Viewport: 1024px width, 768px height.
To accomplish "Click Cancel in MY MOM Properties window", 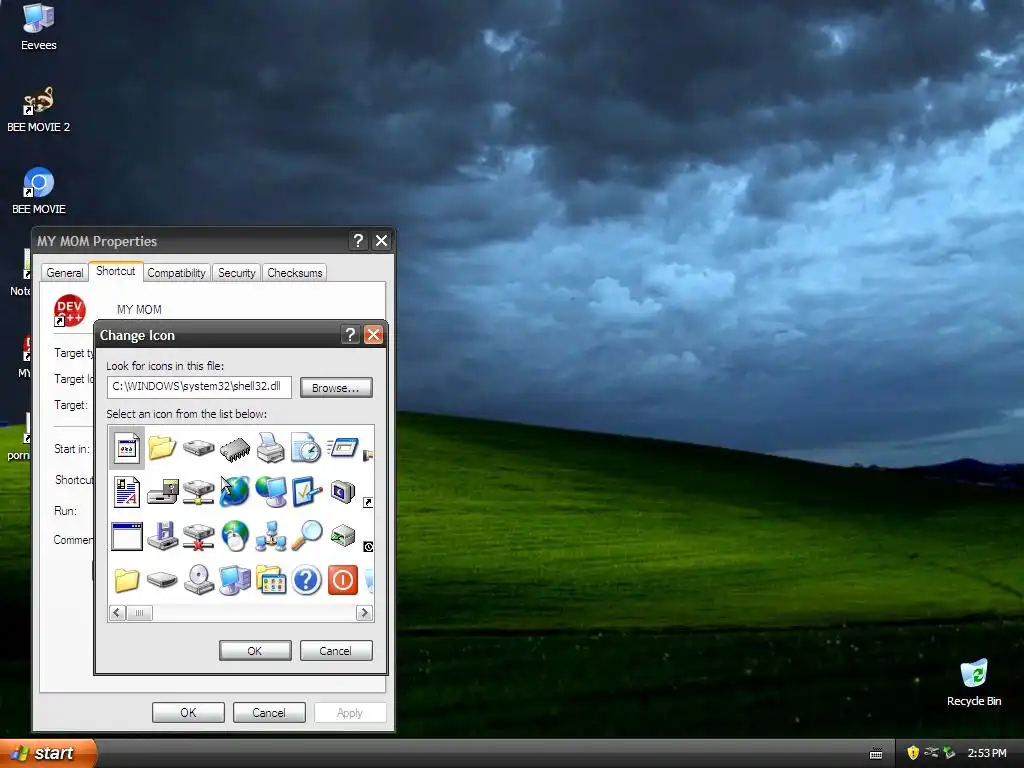I will pos(269,712).
